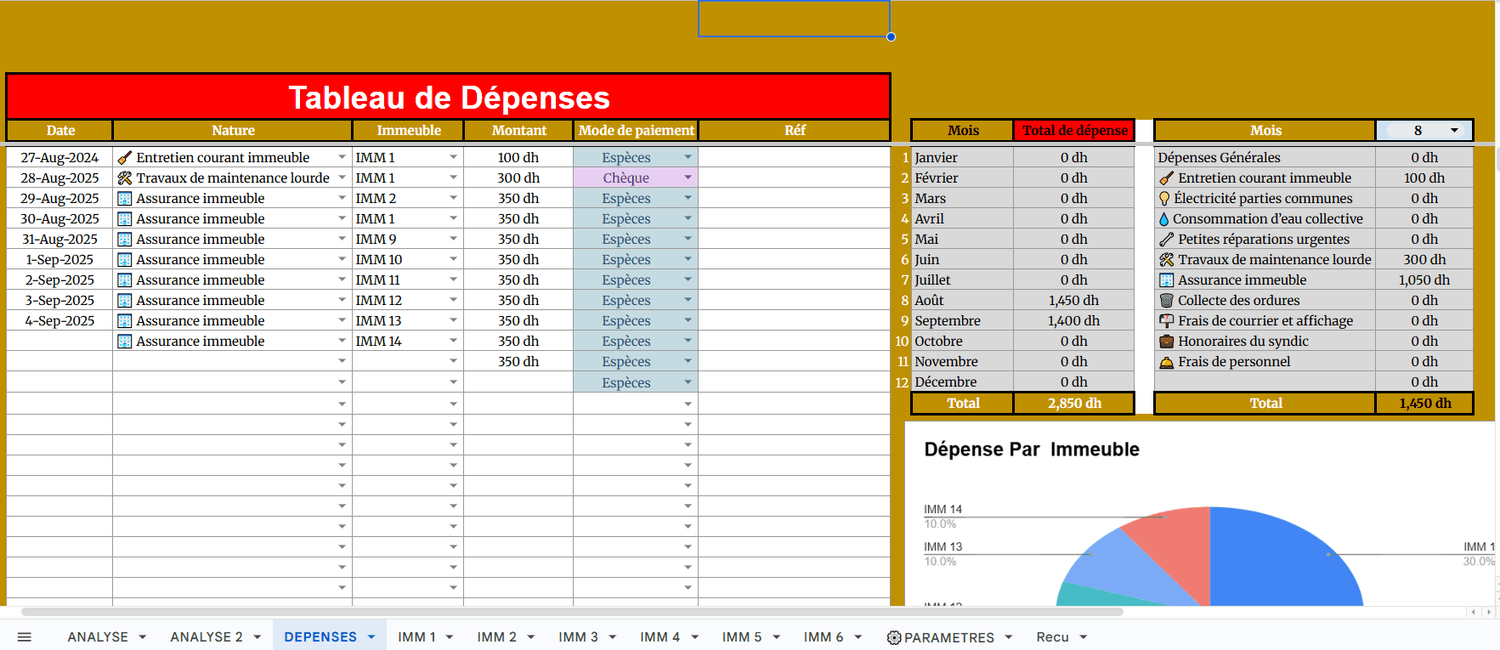This screenshot has height=650, width=1500.
Task: Select the IMM 5 sheet tab
Action: click(742, 637)
